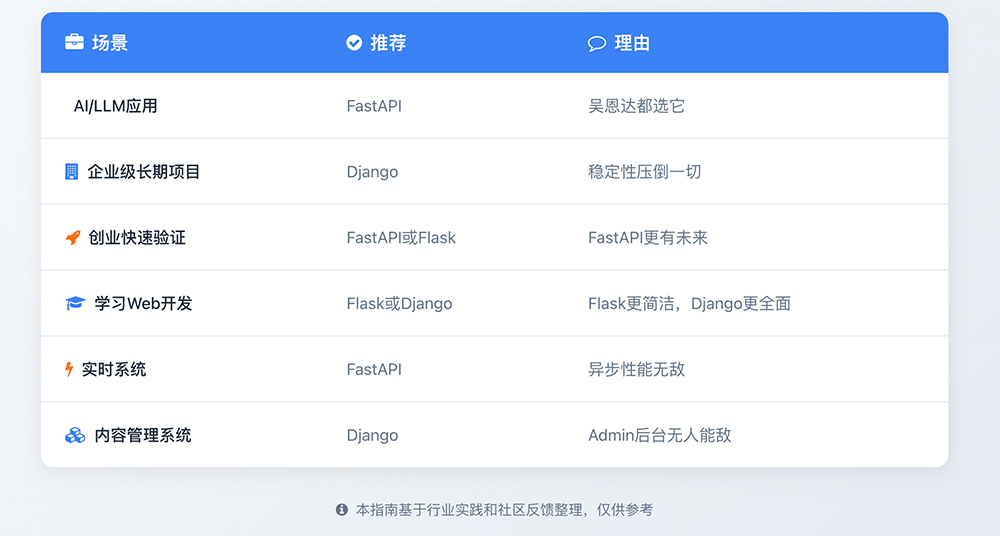The height and width of the screenshot is (536, 1000).
Task: Click the rocket icon beside 创业快速验证
Action: [73, 237]
